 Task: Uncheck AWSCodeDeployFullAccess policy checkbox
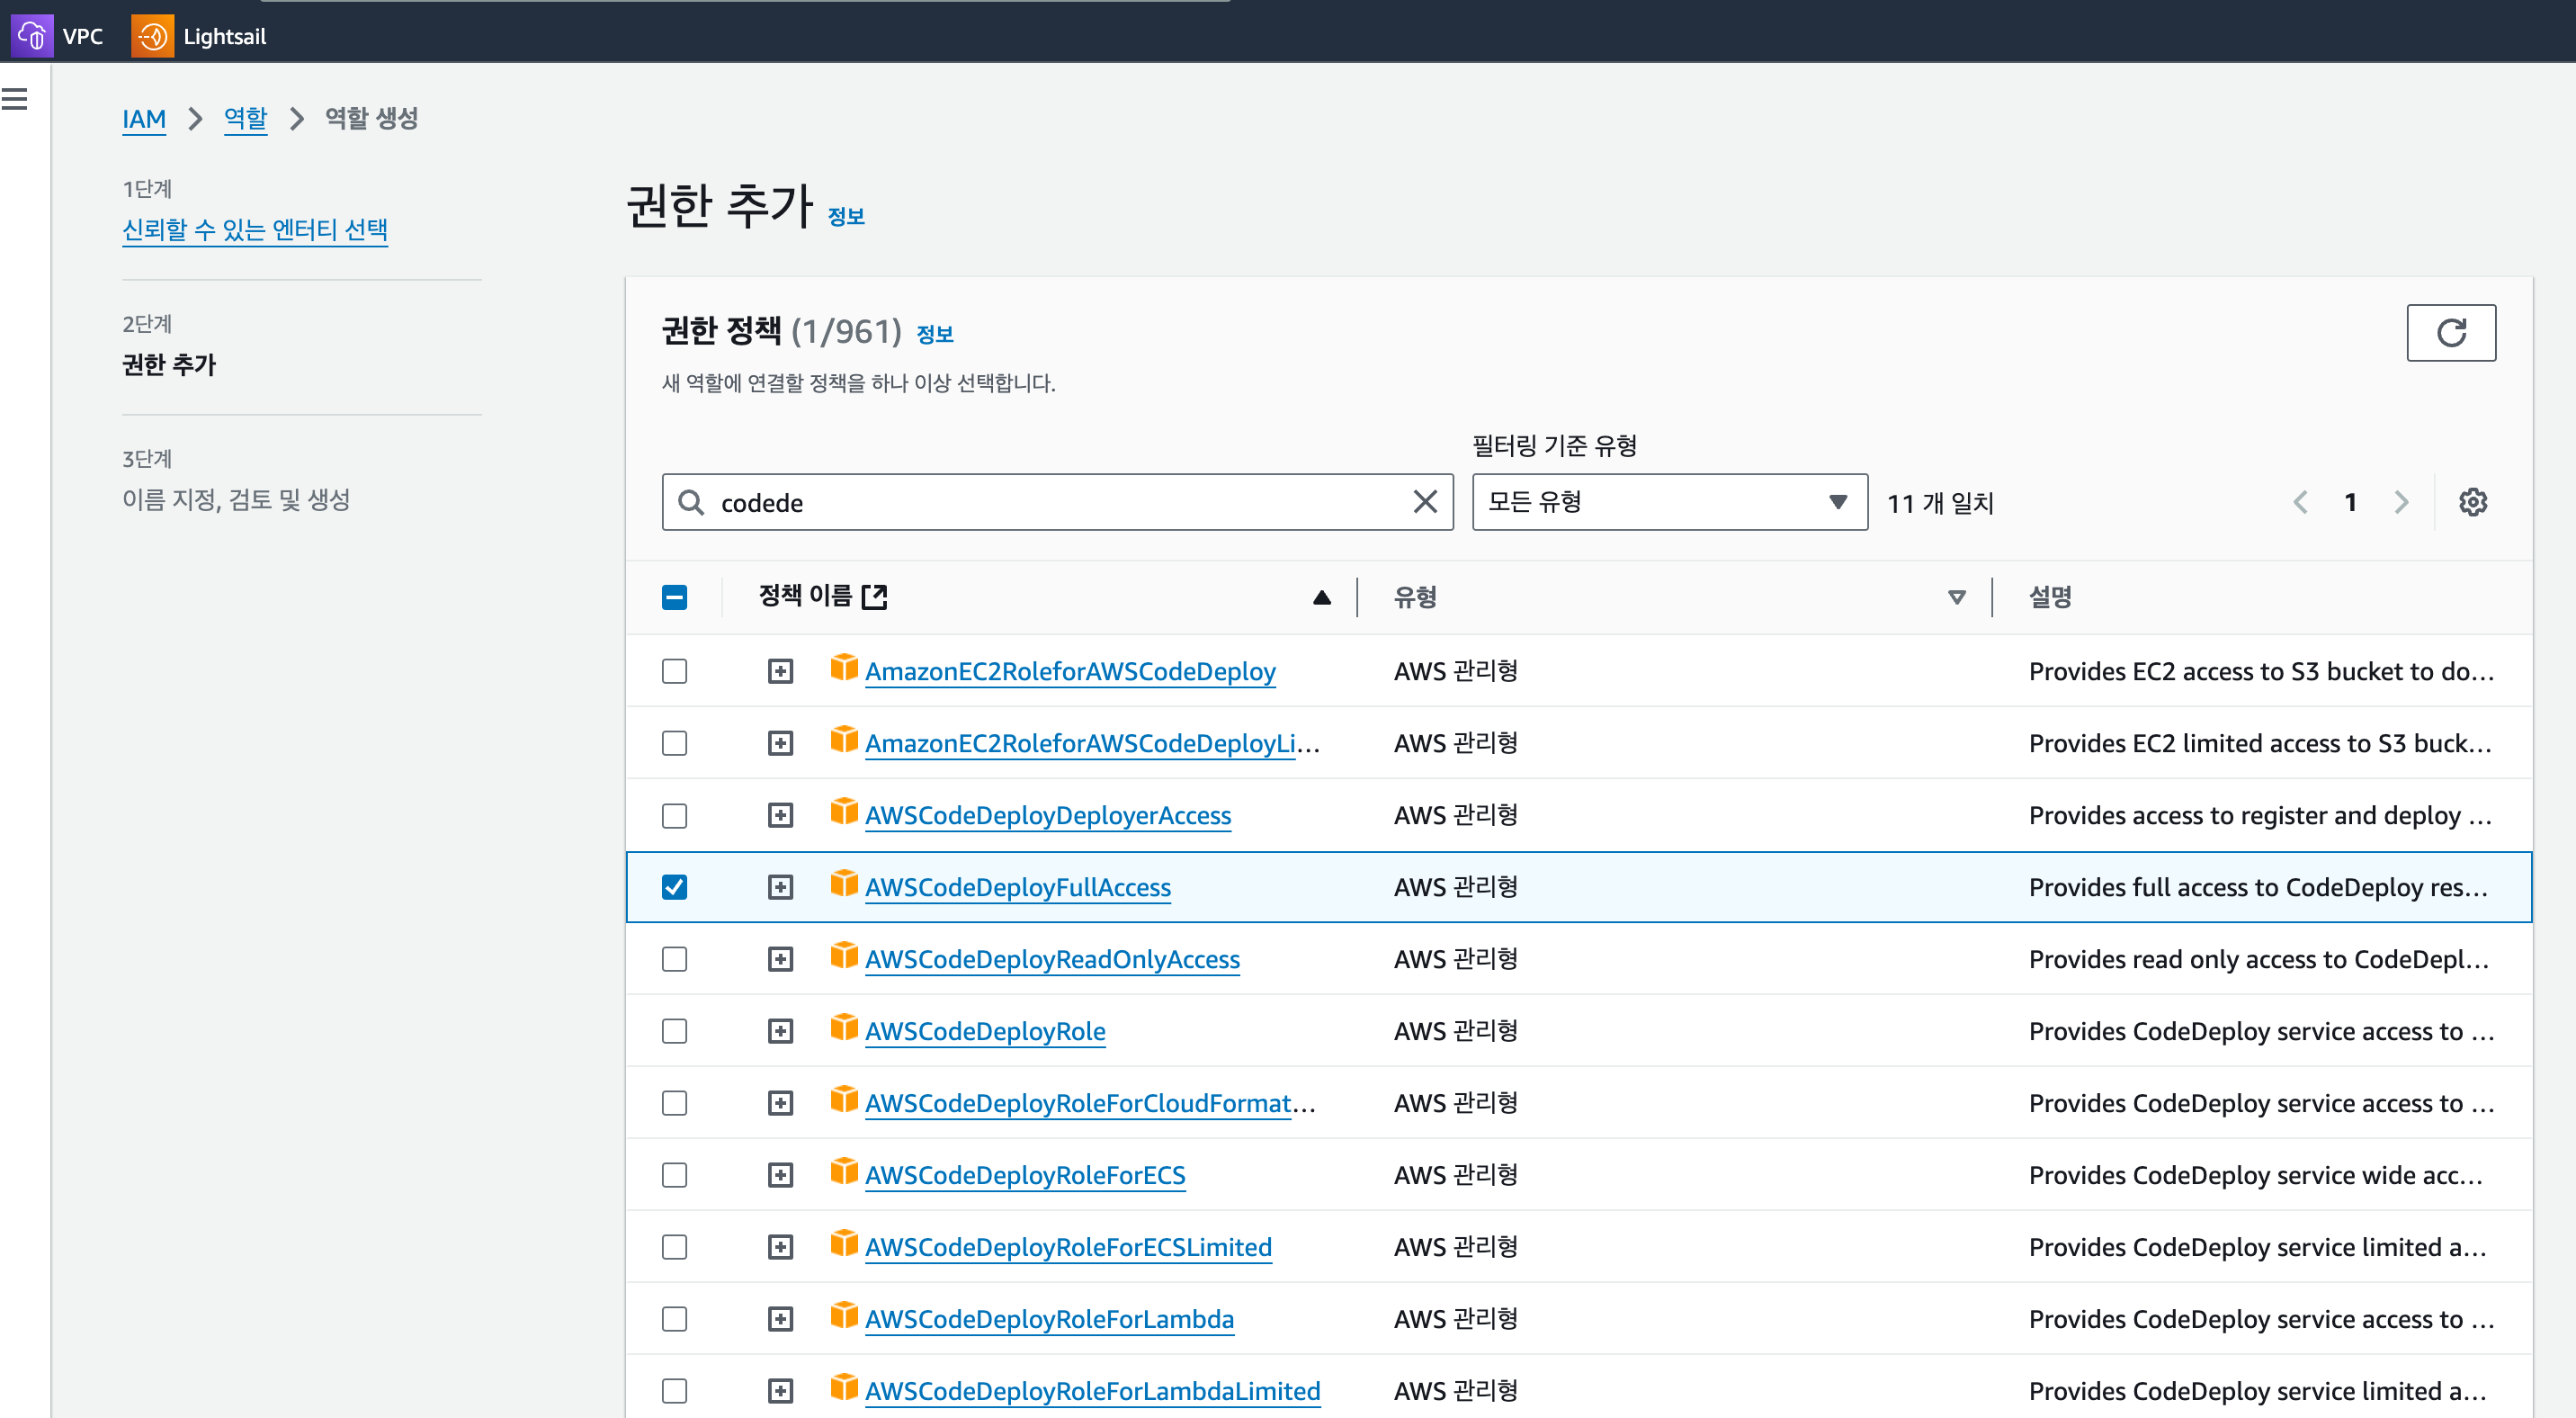point(675,887)
